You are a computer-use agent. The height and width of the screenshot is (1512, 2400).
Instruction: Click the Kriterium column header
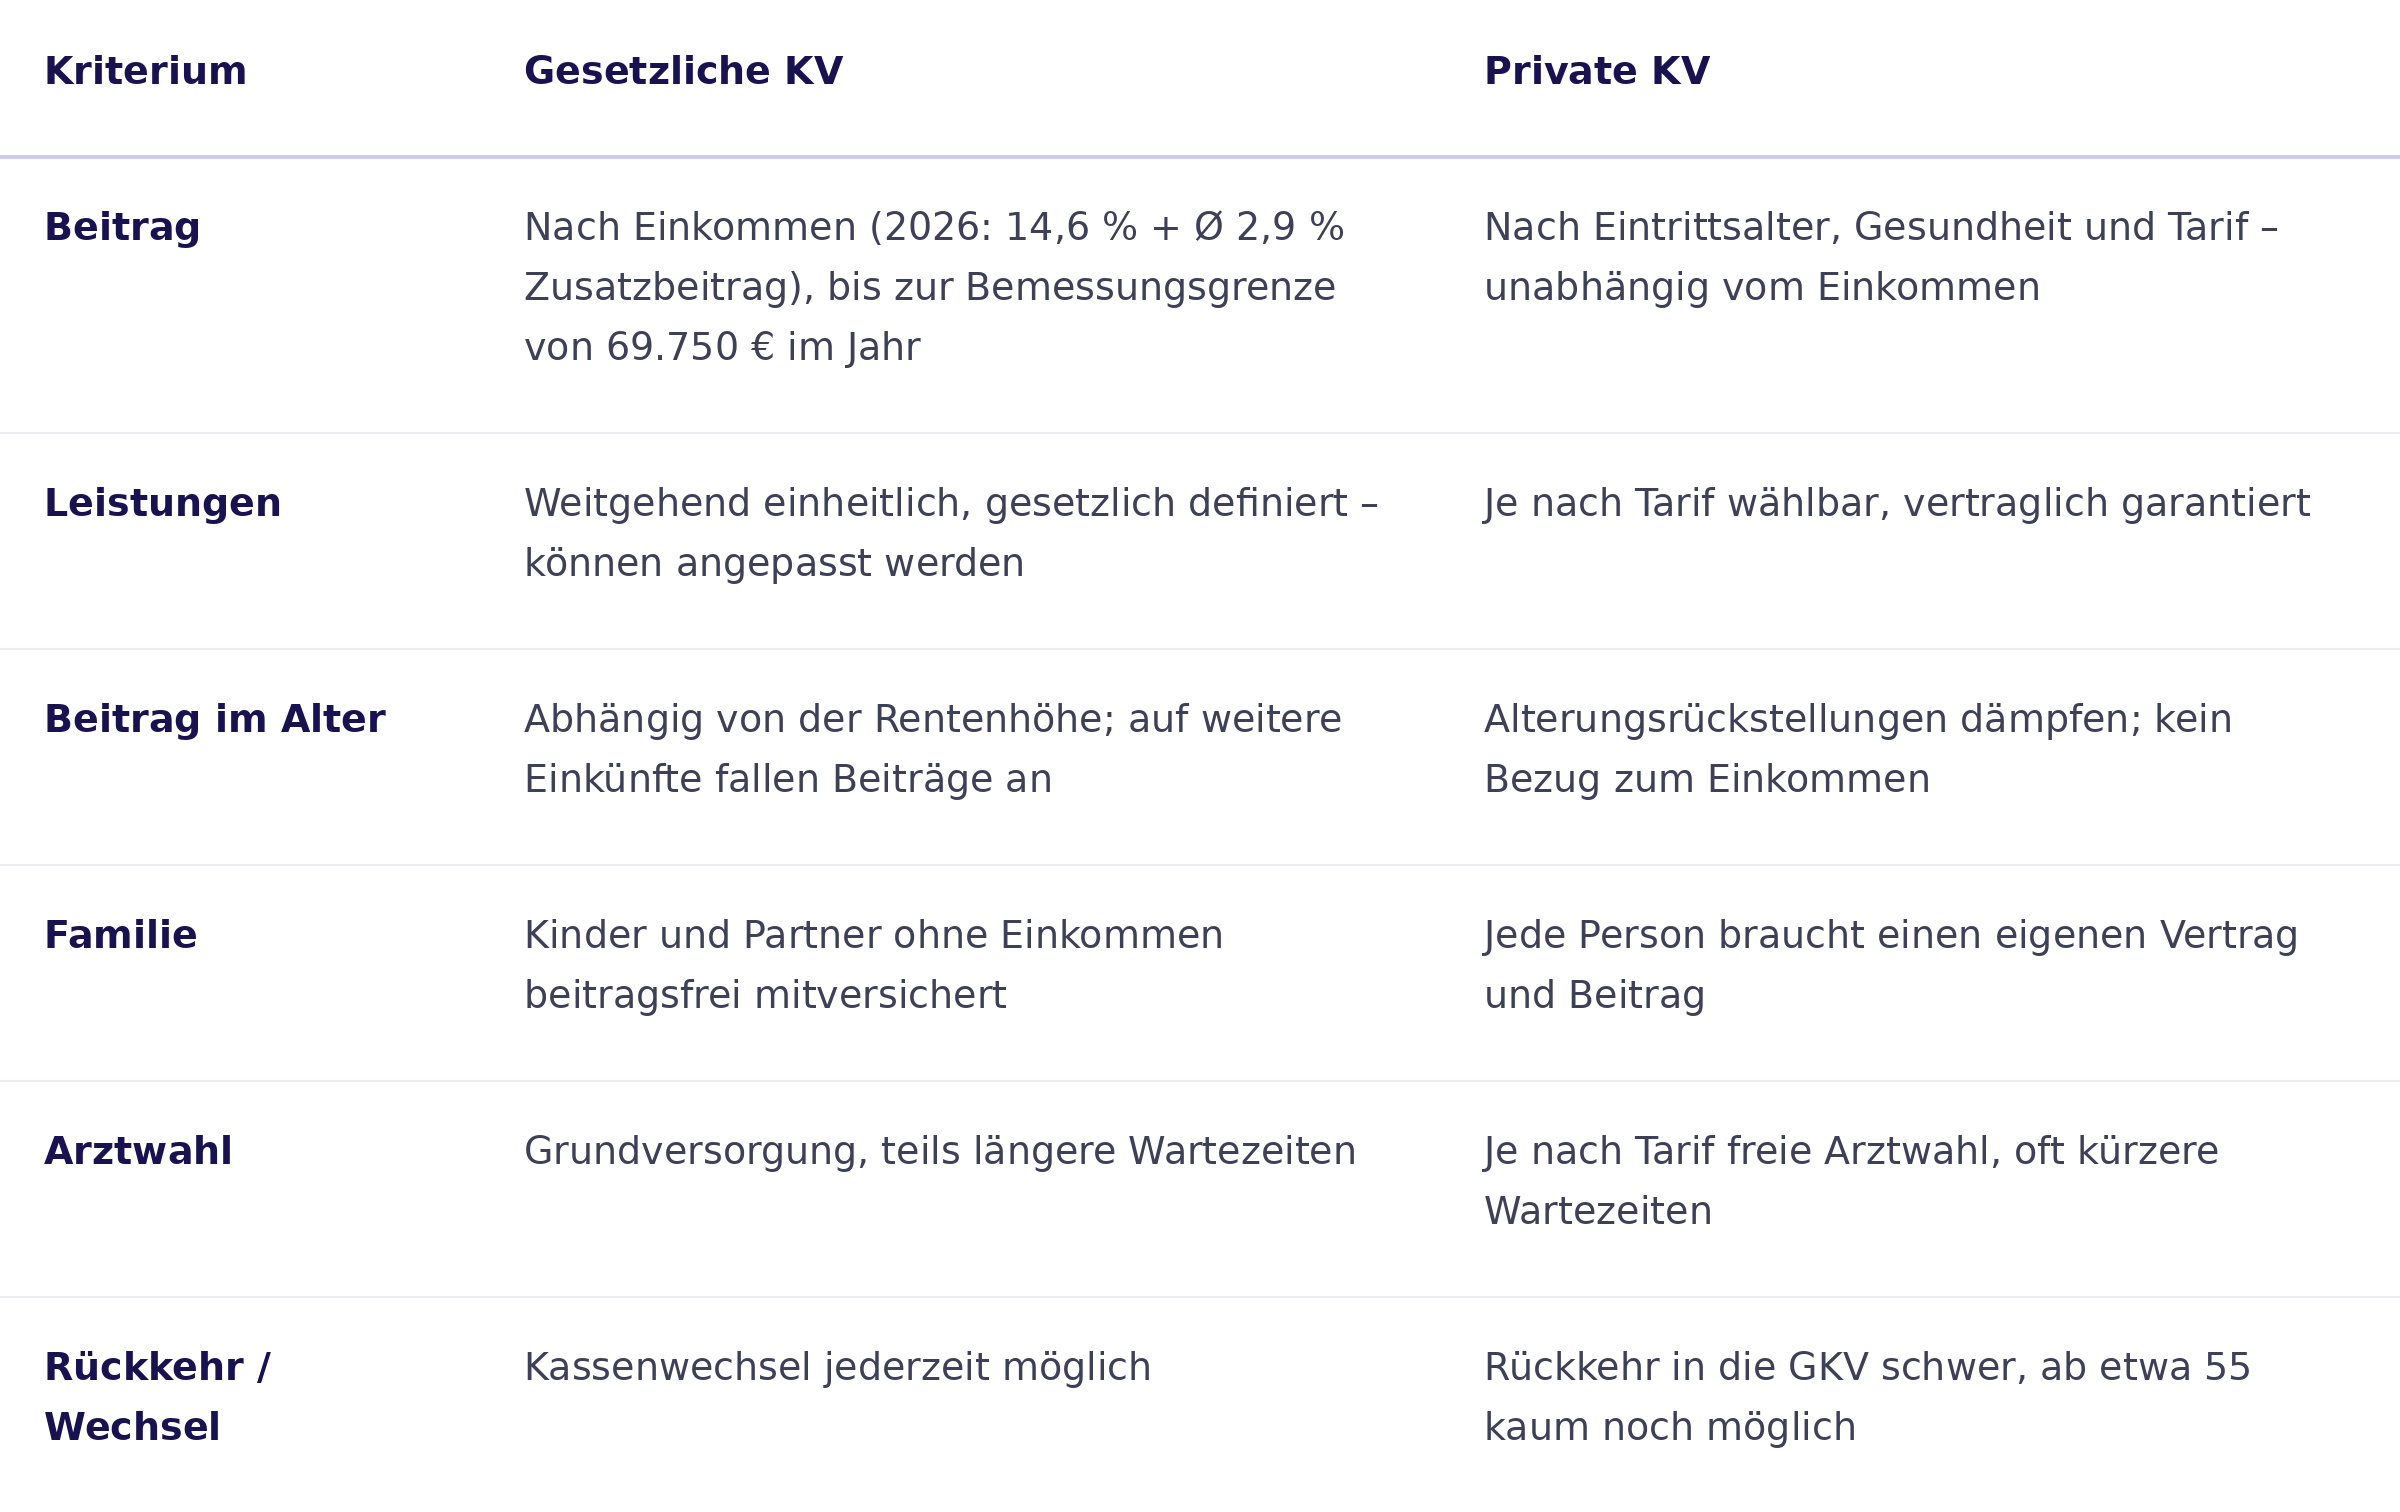[x=145, y=72]
